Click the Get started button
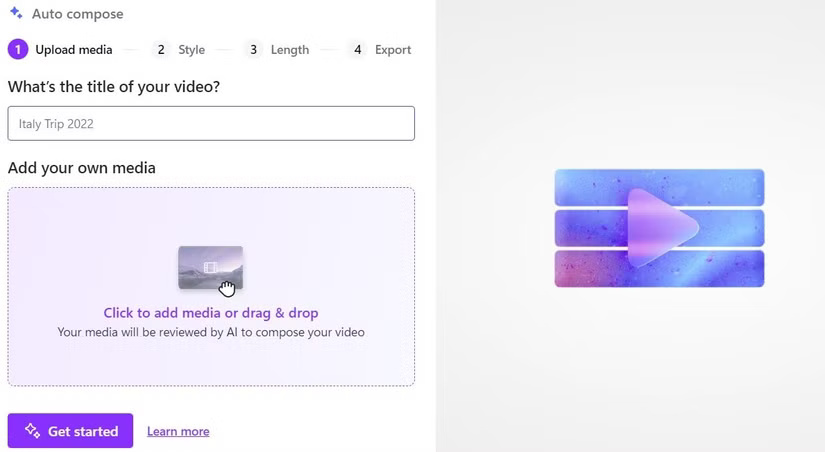Screen dimensions: 825x452 click(x=71, y=431)
